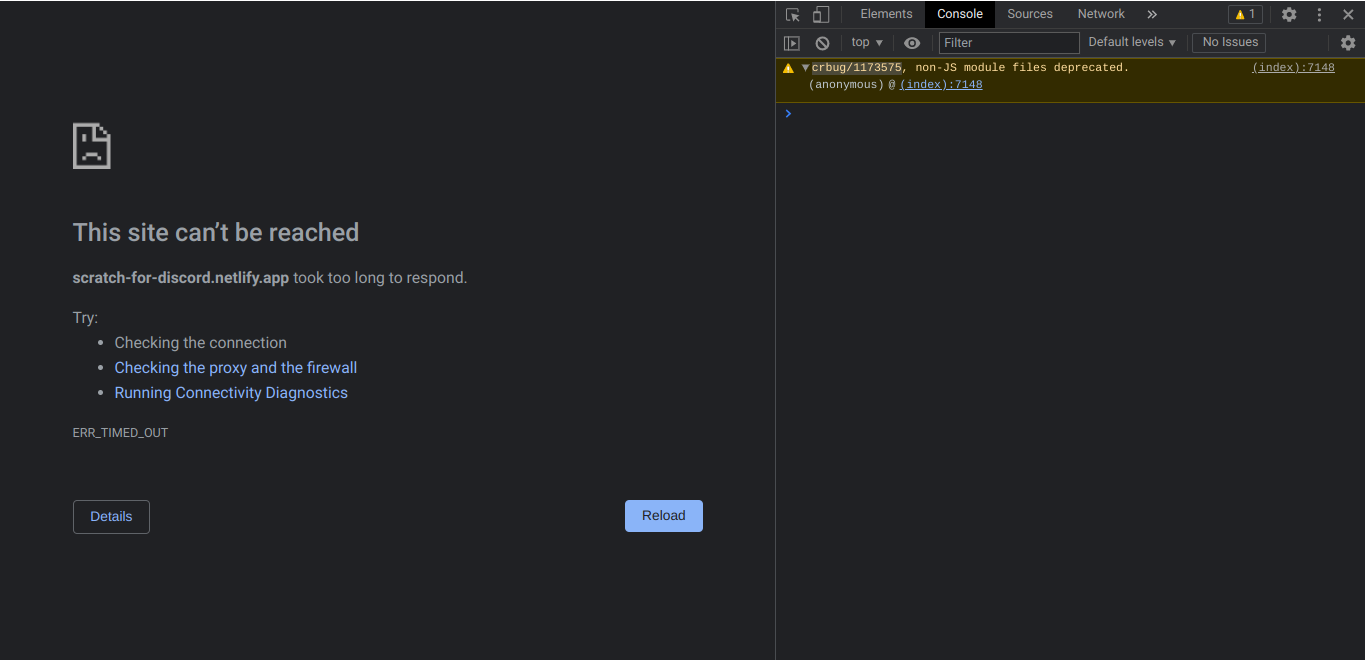Select the inspect element tool
This screenshot has width=1365, height=660.
(790, 14)
